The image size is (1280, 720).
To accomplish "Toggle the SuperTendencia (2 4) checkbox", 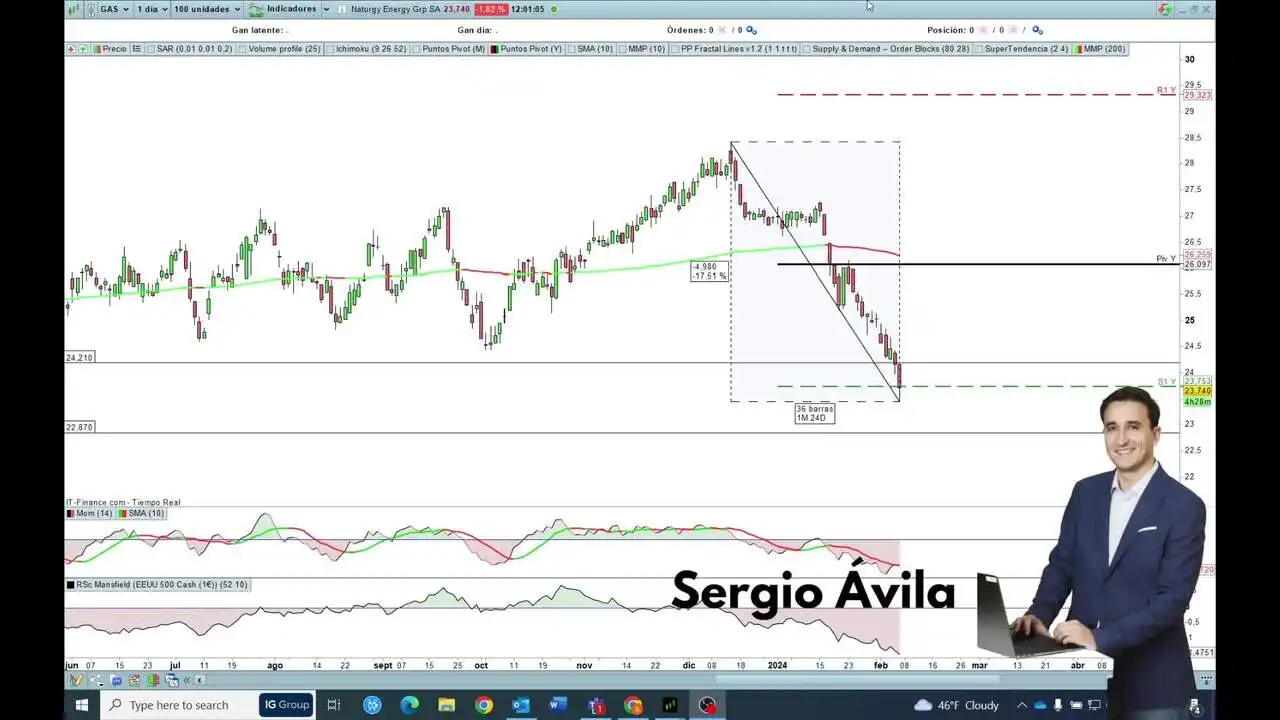I will coord(979,48).
